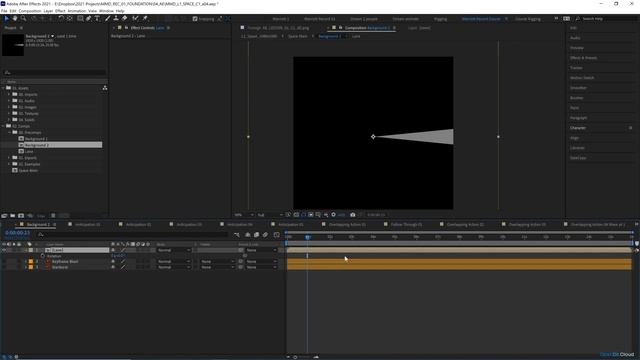Select the Selection arrow tool
640x360 pixels.
tap(7, 18)
